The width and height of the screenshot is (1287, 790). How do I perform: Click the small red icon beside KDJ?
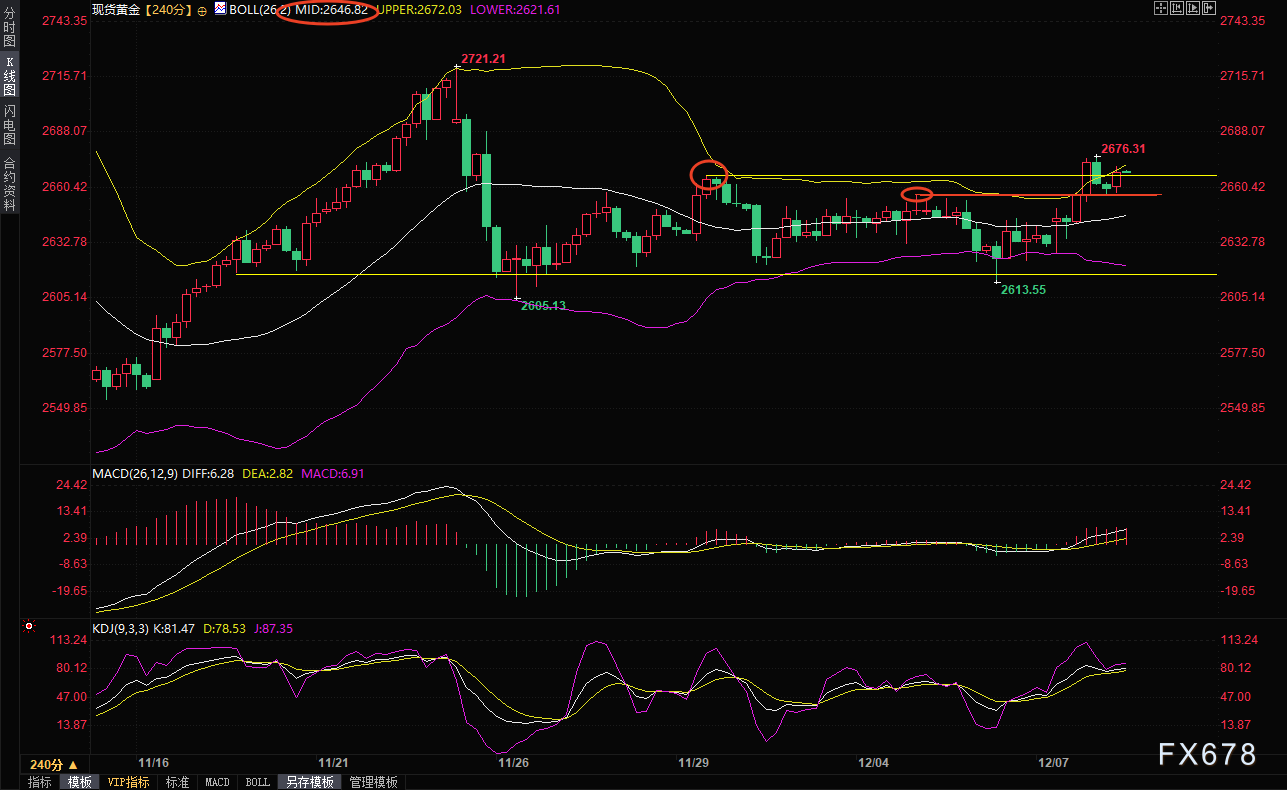(x=28, y=628)
